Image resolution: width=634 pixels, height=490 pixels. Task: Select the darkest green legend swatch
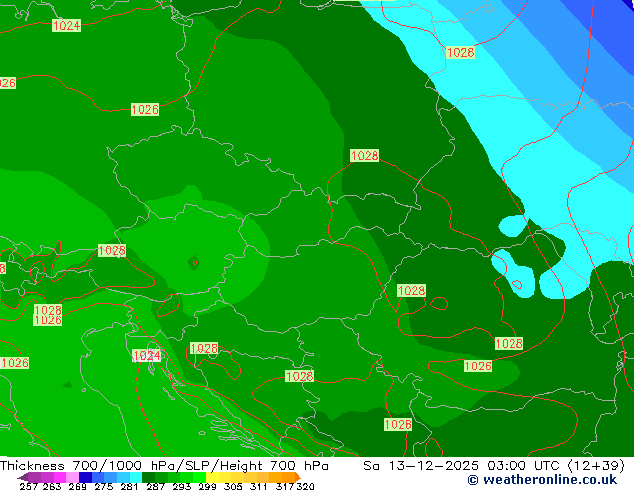click(x=148, y=477)
